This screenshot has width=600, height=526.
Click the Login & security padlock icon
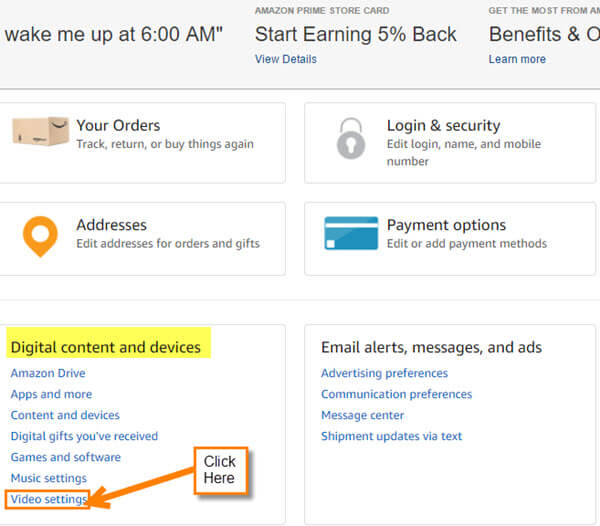(x=351, y=138)
